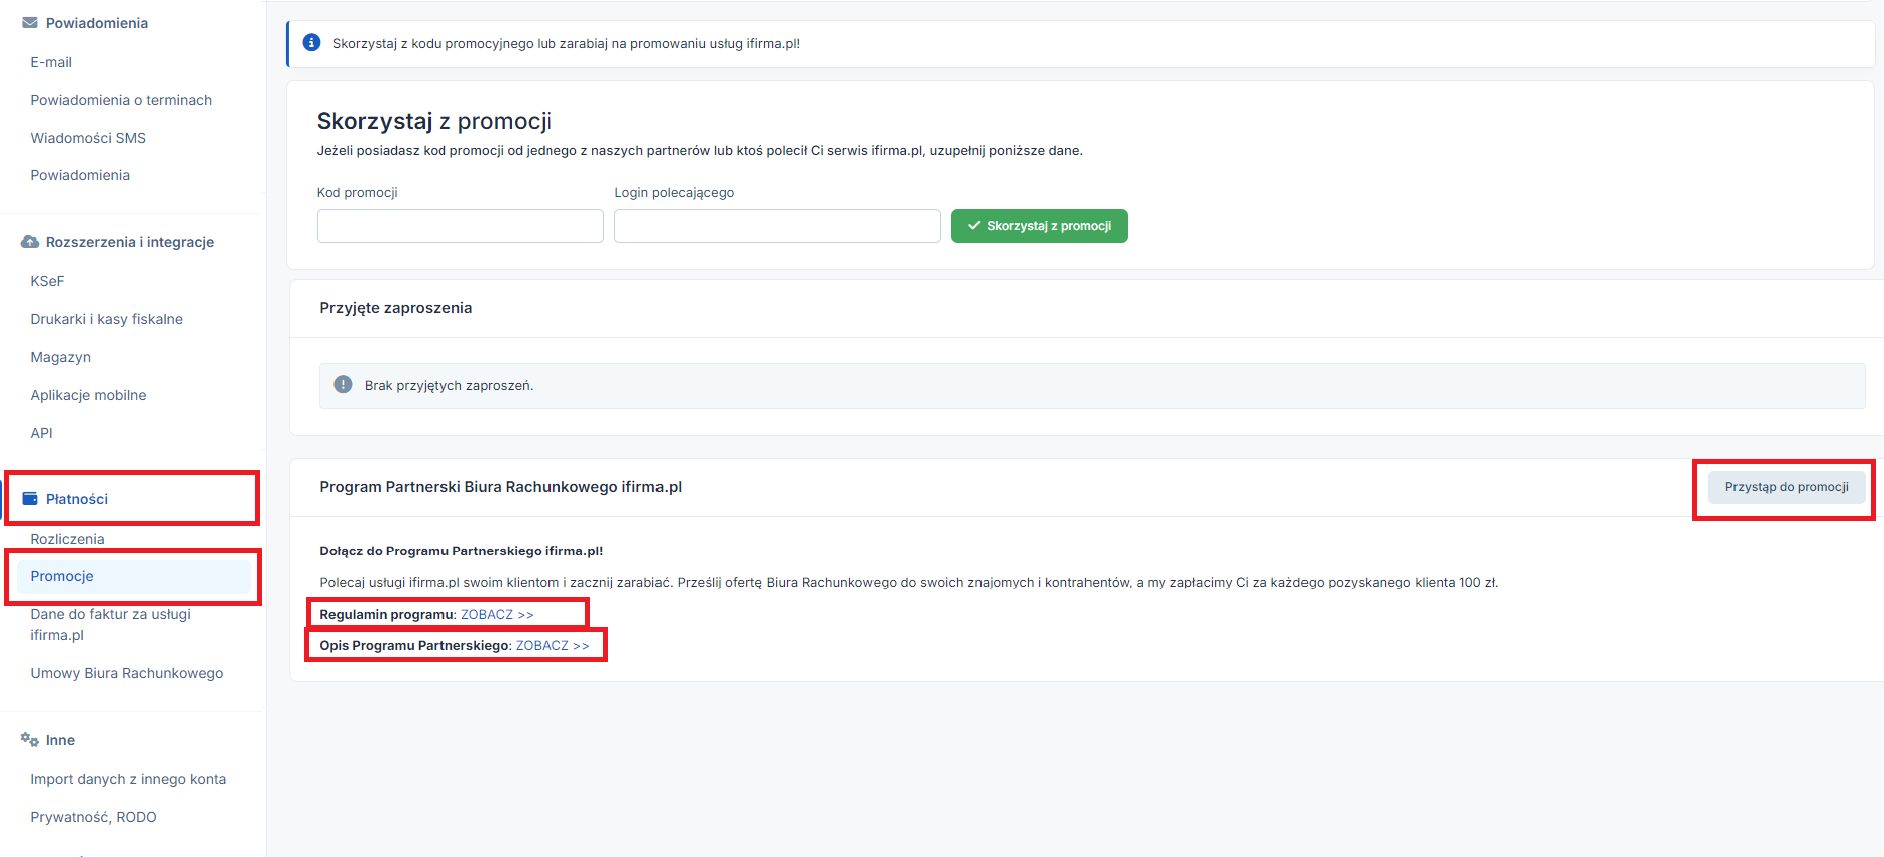Open the KSeF page

[47, 281]
